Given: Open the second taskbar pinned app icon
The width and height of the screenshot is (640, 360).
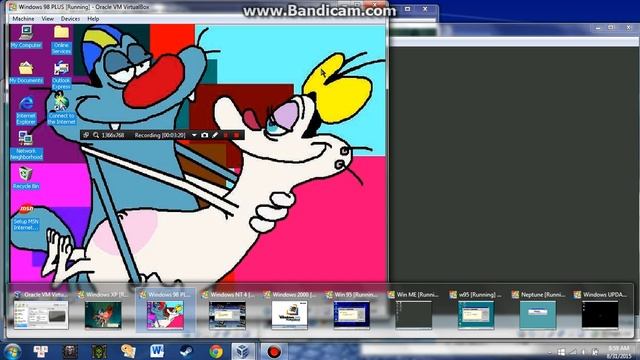Looking at the screenshot, I should [70, 351].
